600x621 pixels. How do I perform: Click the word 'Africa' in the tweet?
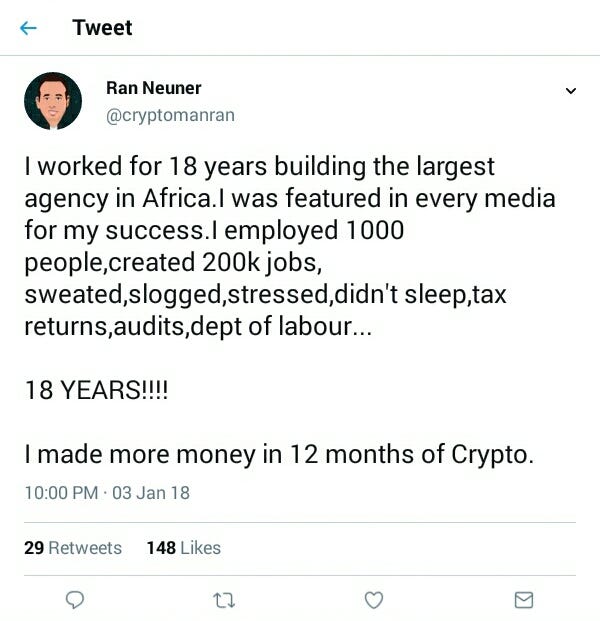177,198
